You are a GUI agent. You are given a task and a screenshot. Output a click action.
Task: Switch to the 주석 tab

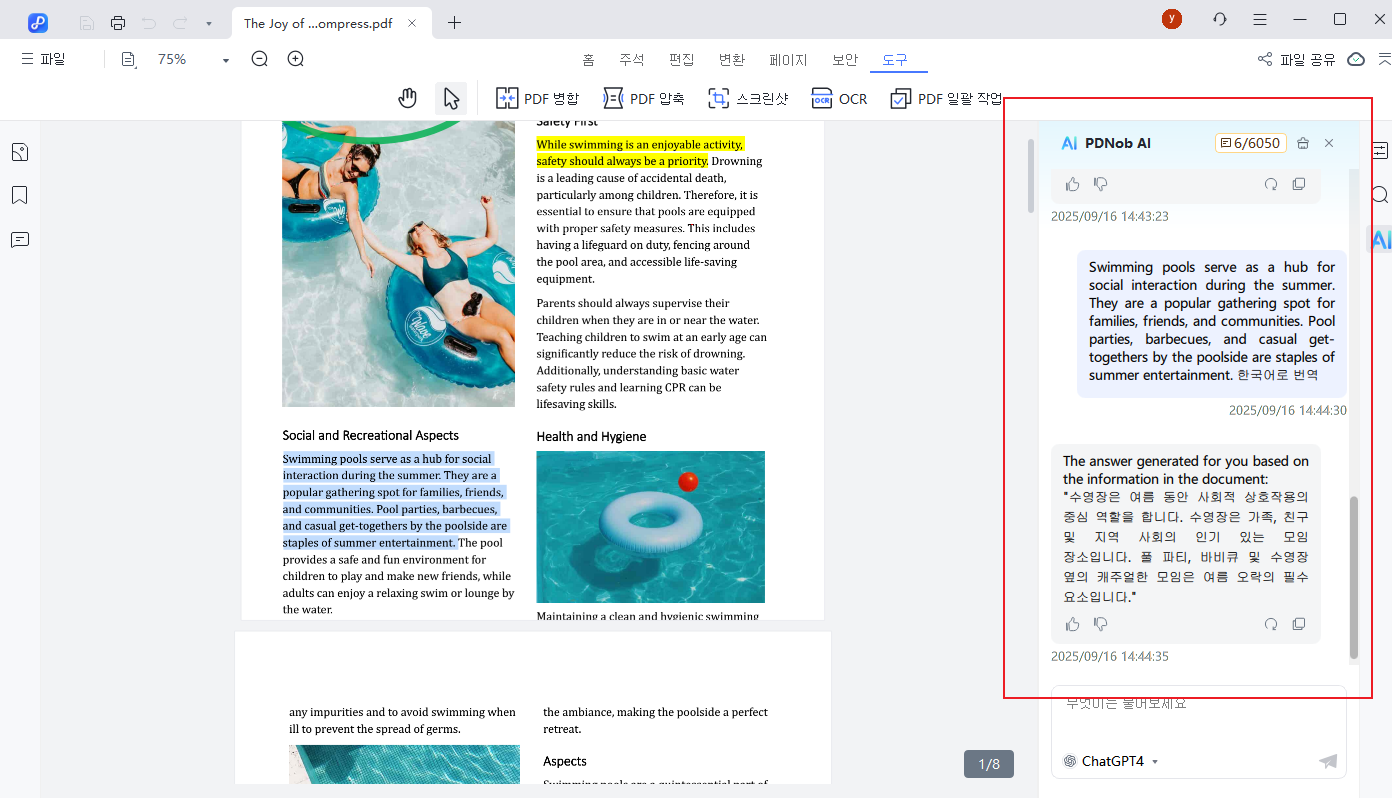(x=632, y=59)
